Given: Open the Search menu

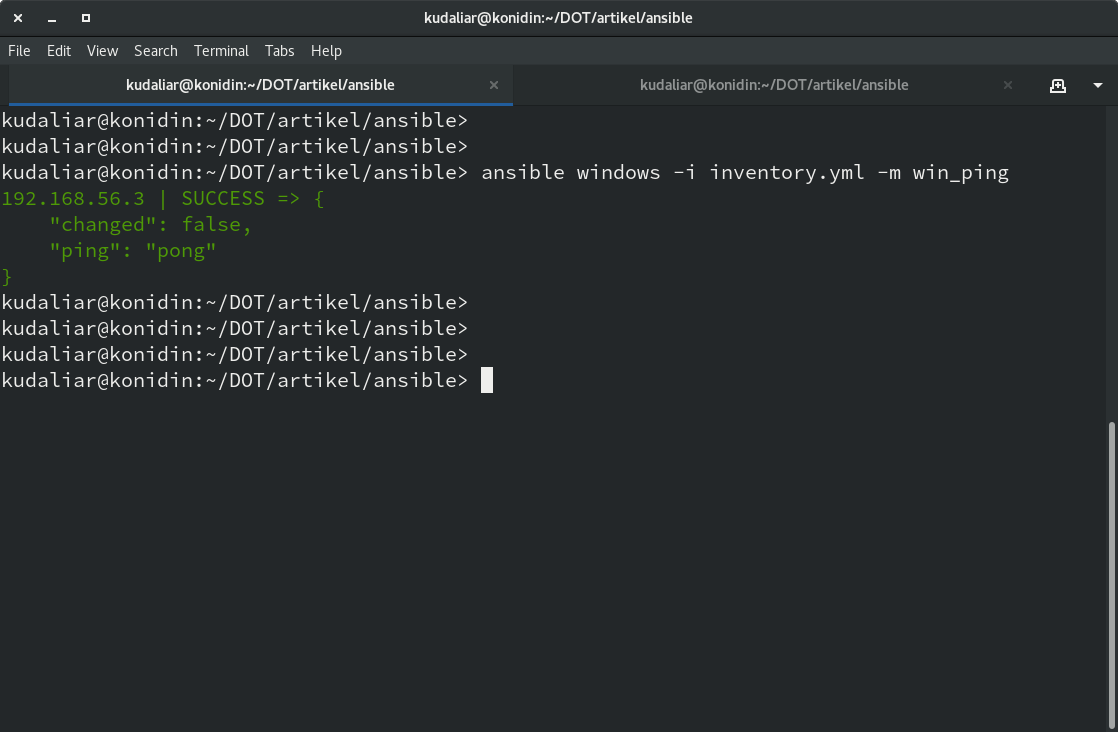Looking at the screenshot, I should click(155, 51).
